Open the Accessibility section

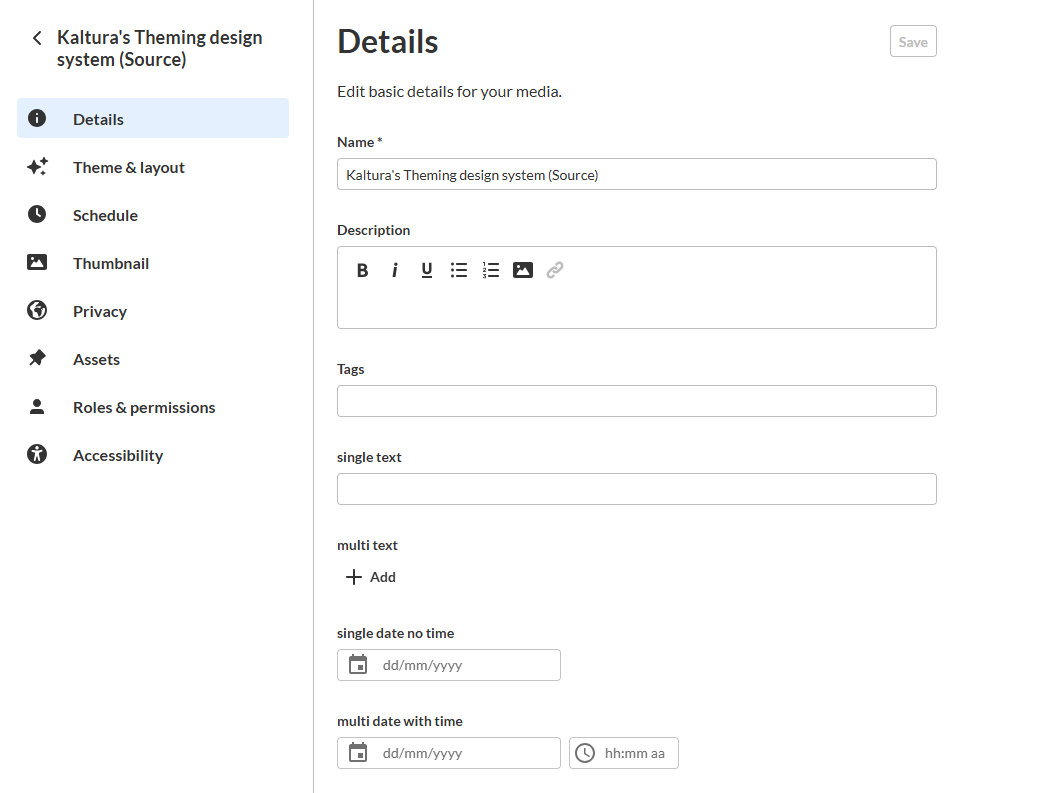point(153,454)
